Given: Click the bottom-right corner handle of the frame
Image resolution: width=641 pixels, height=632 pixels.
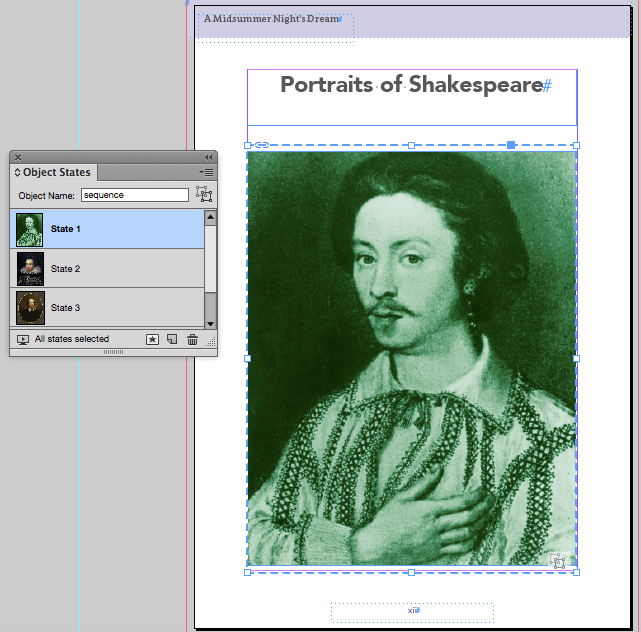Looking at the screenshot, I should click(x=576, y=572).
